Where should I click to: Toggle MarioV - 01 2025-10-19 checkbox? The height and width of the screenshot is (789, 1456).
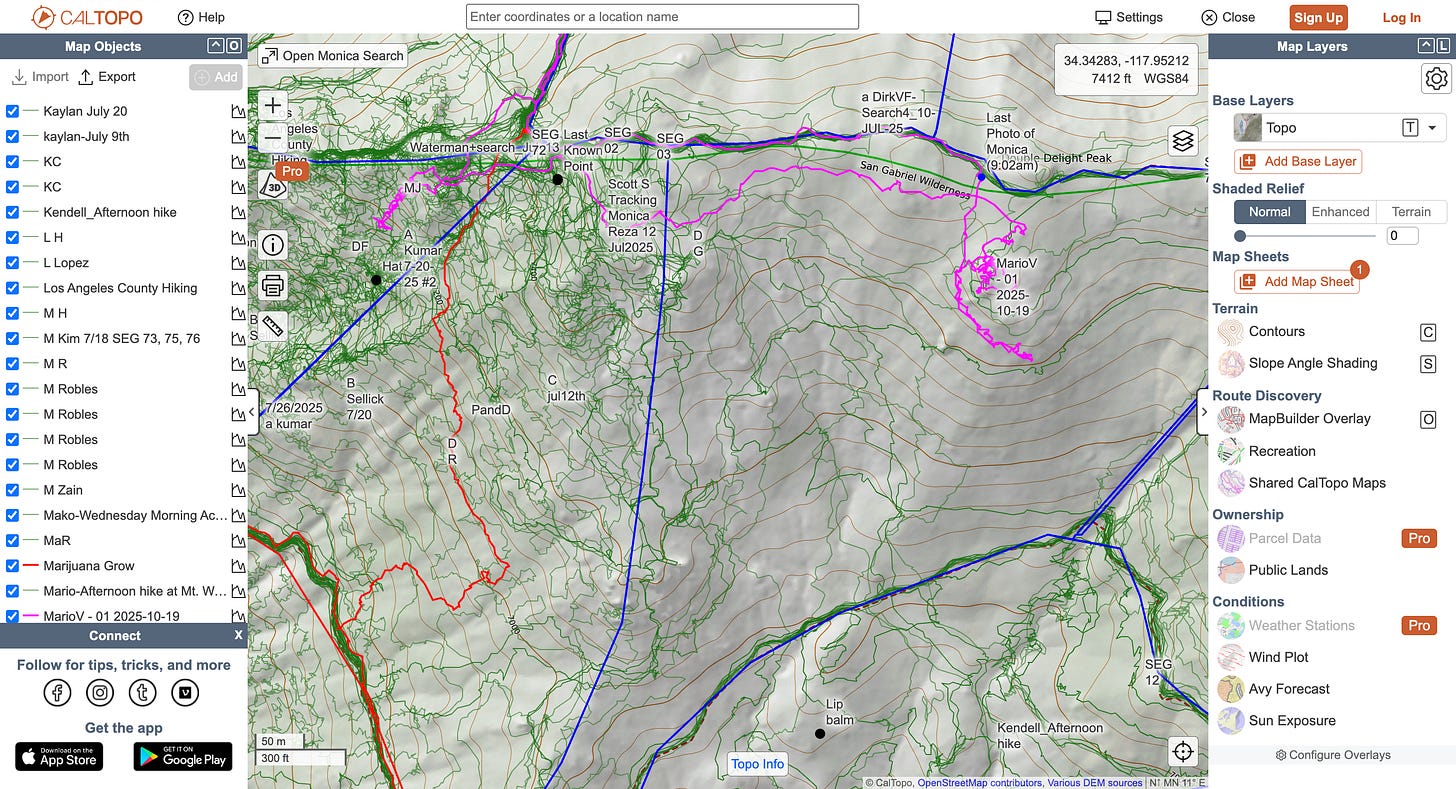[13, 616]
